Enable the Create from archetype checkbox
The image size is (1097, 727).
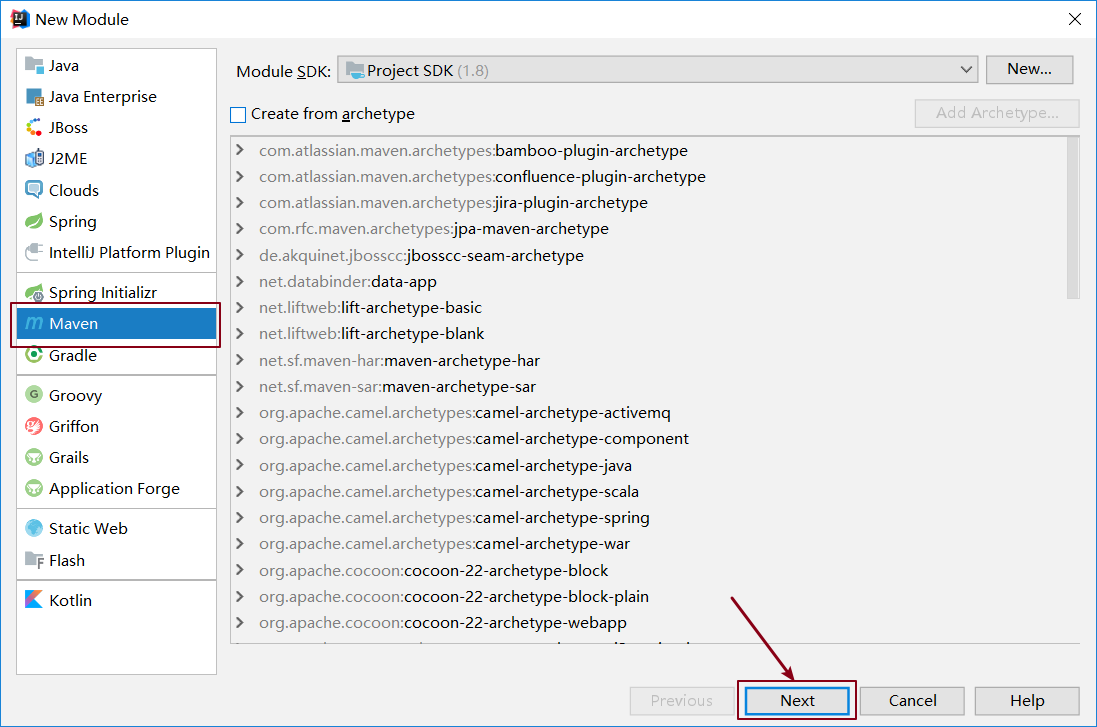[x=238, y=114]
